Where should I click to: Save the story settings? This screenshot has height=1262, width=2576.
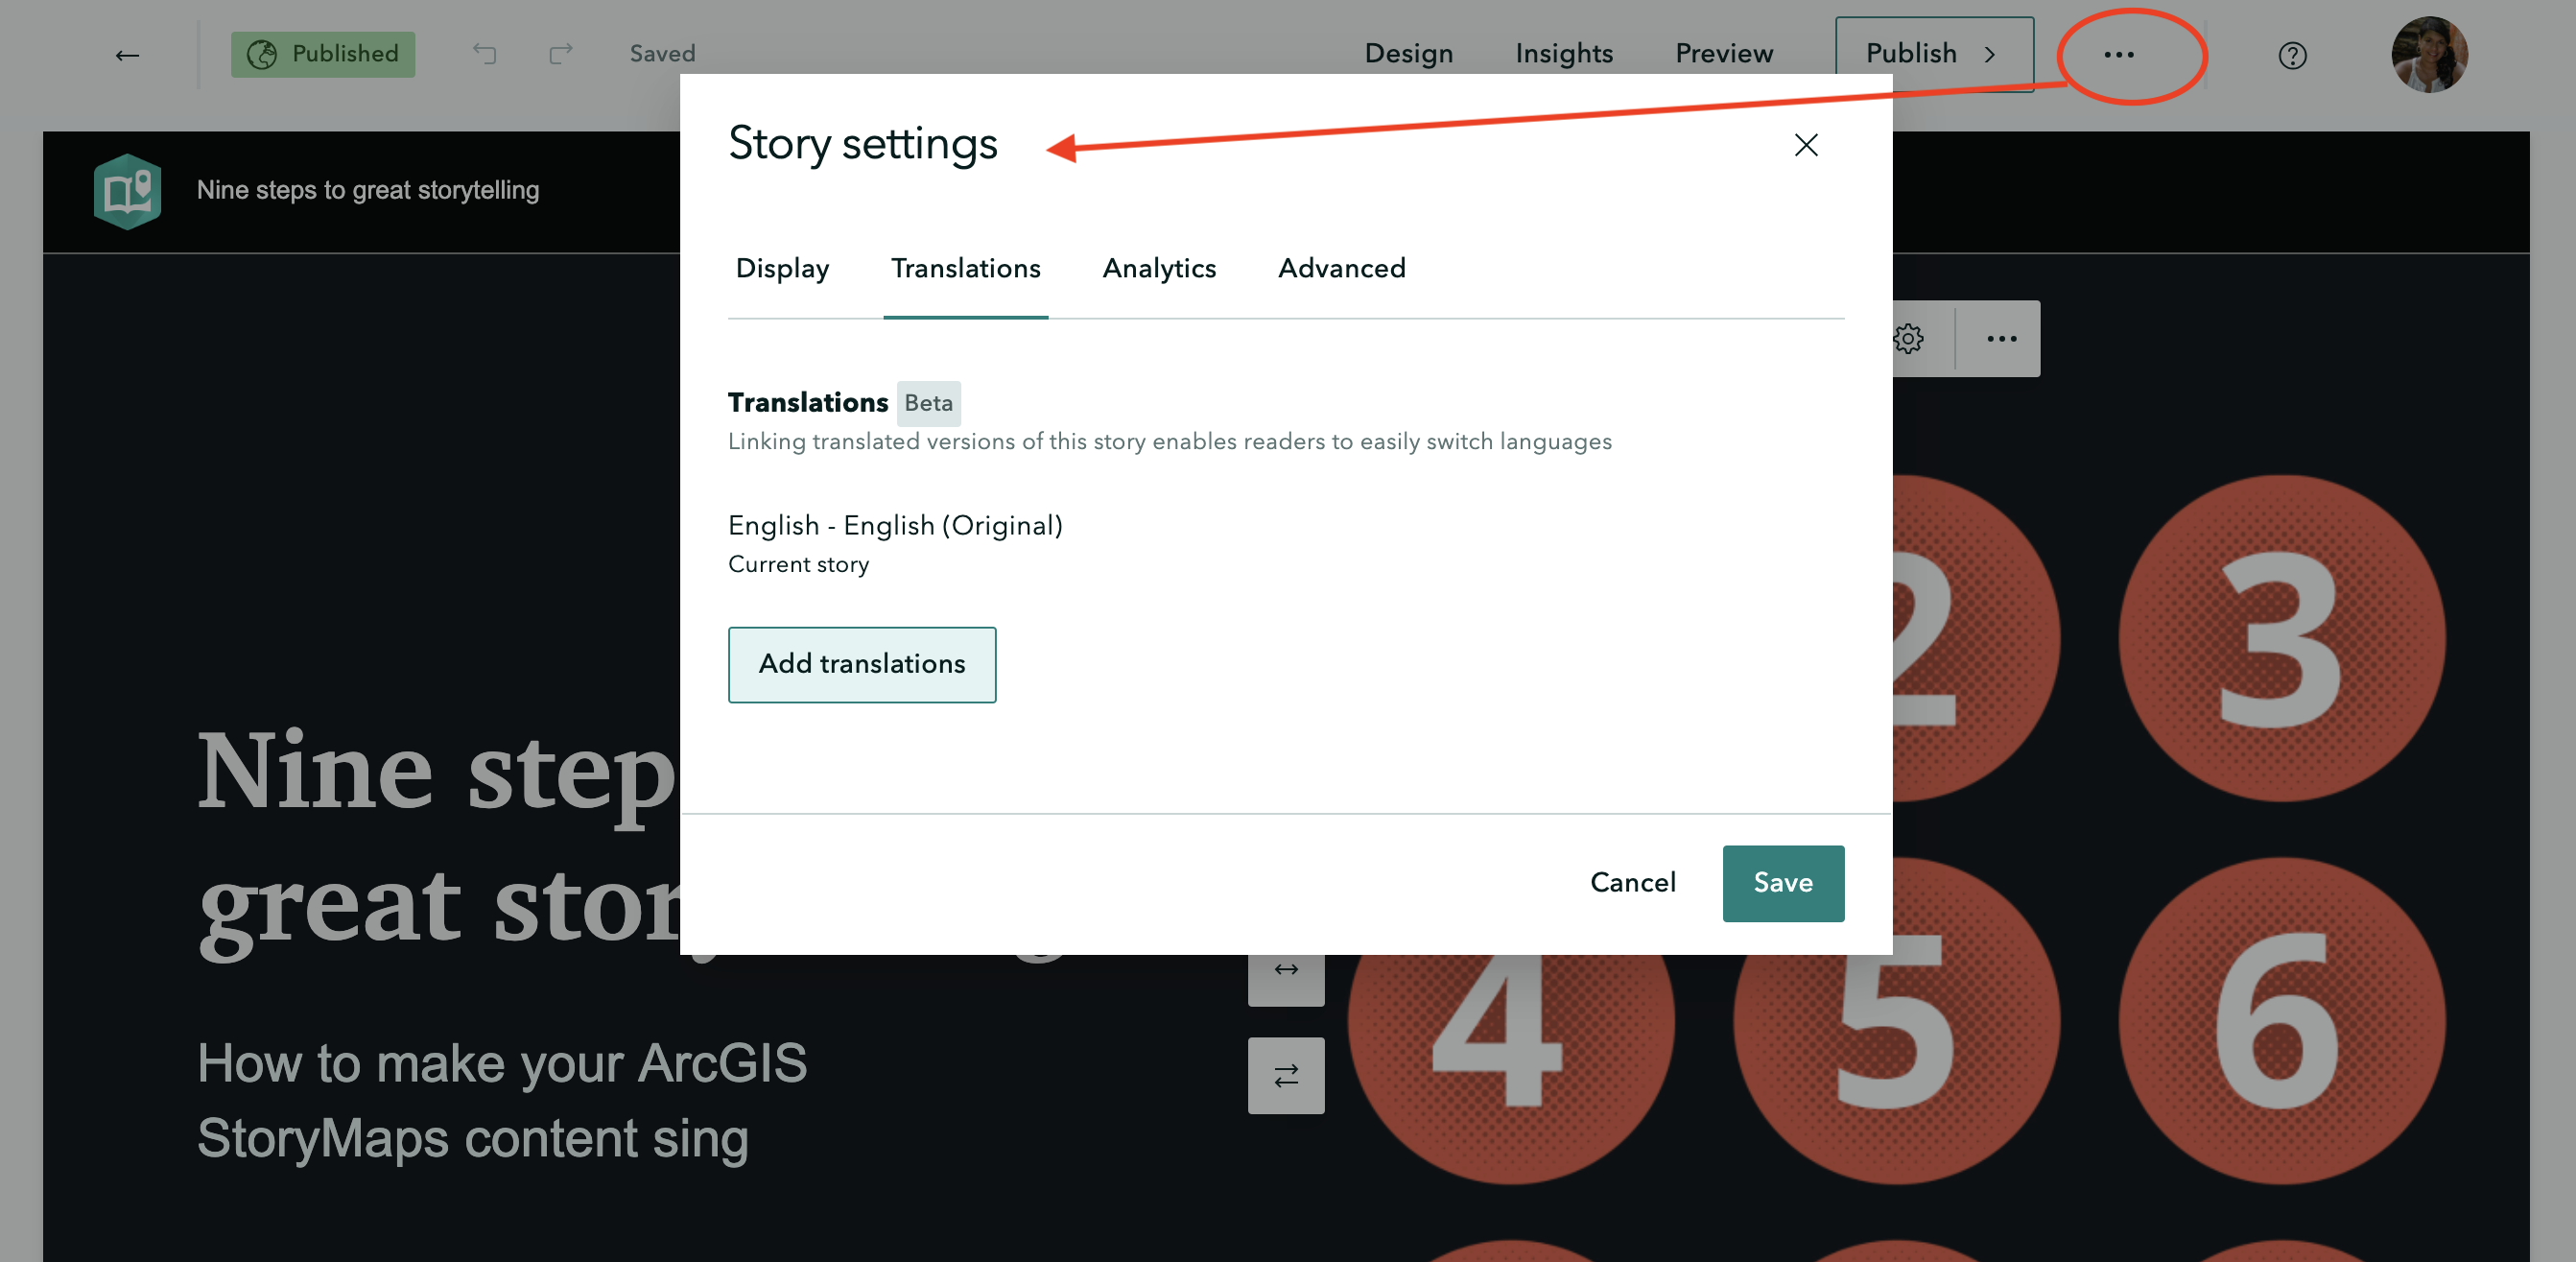[x=1782, y=883]
